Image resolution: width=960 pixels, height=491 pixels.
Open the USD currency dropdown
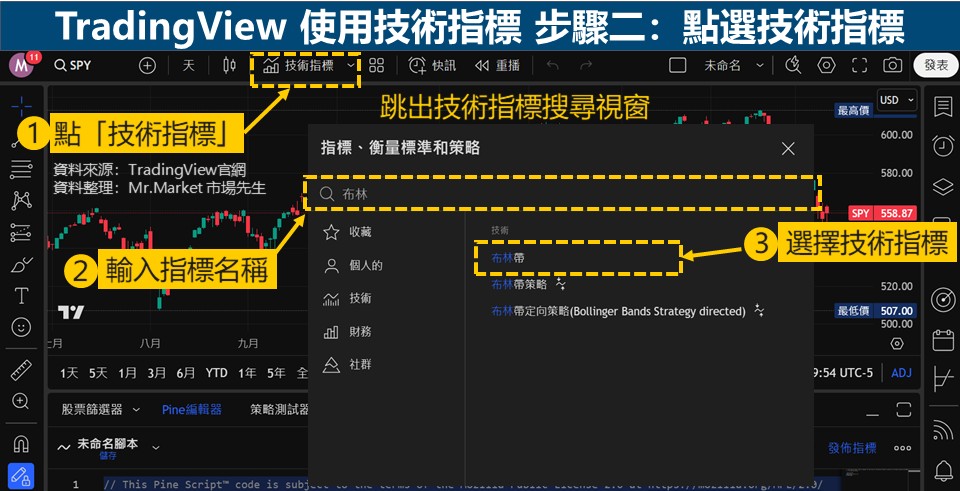click(897, 100)
